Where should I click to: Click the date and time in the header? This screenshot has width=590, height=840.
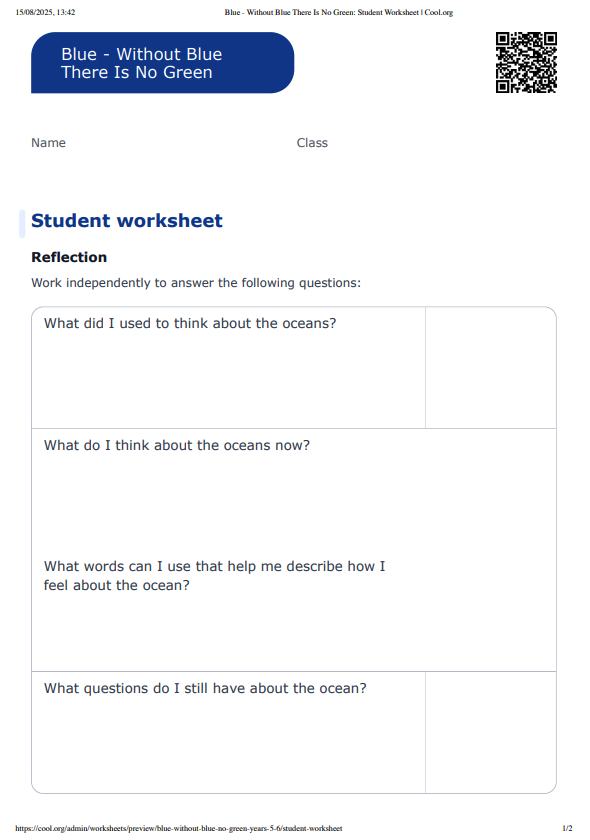pyautogui.click(x=45, y=12)
